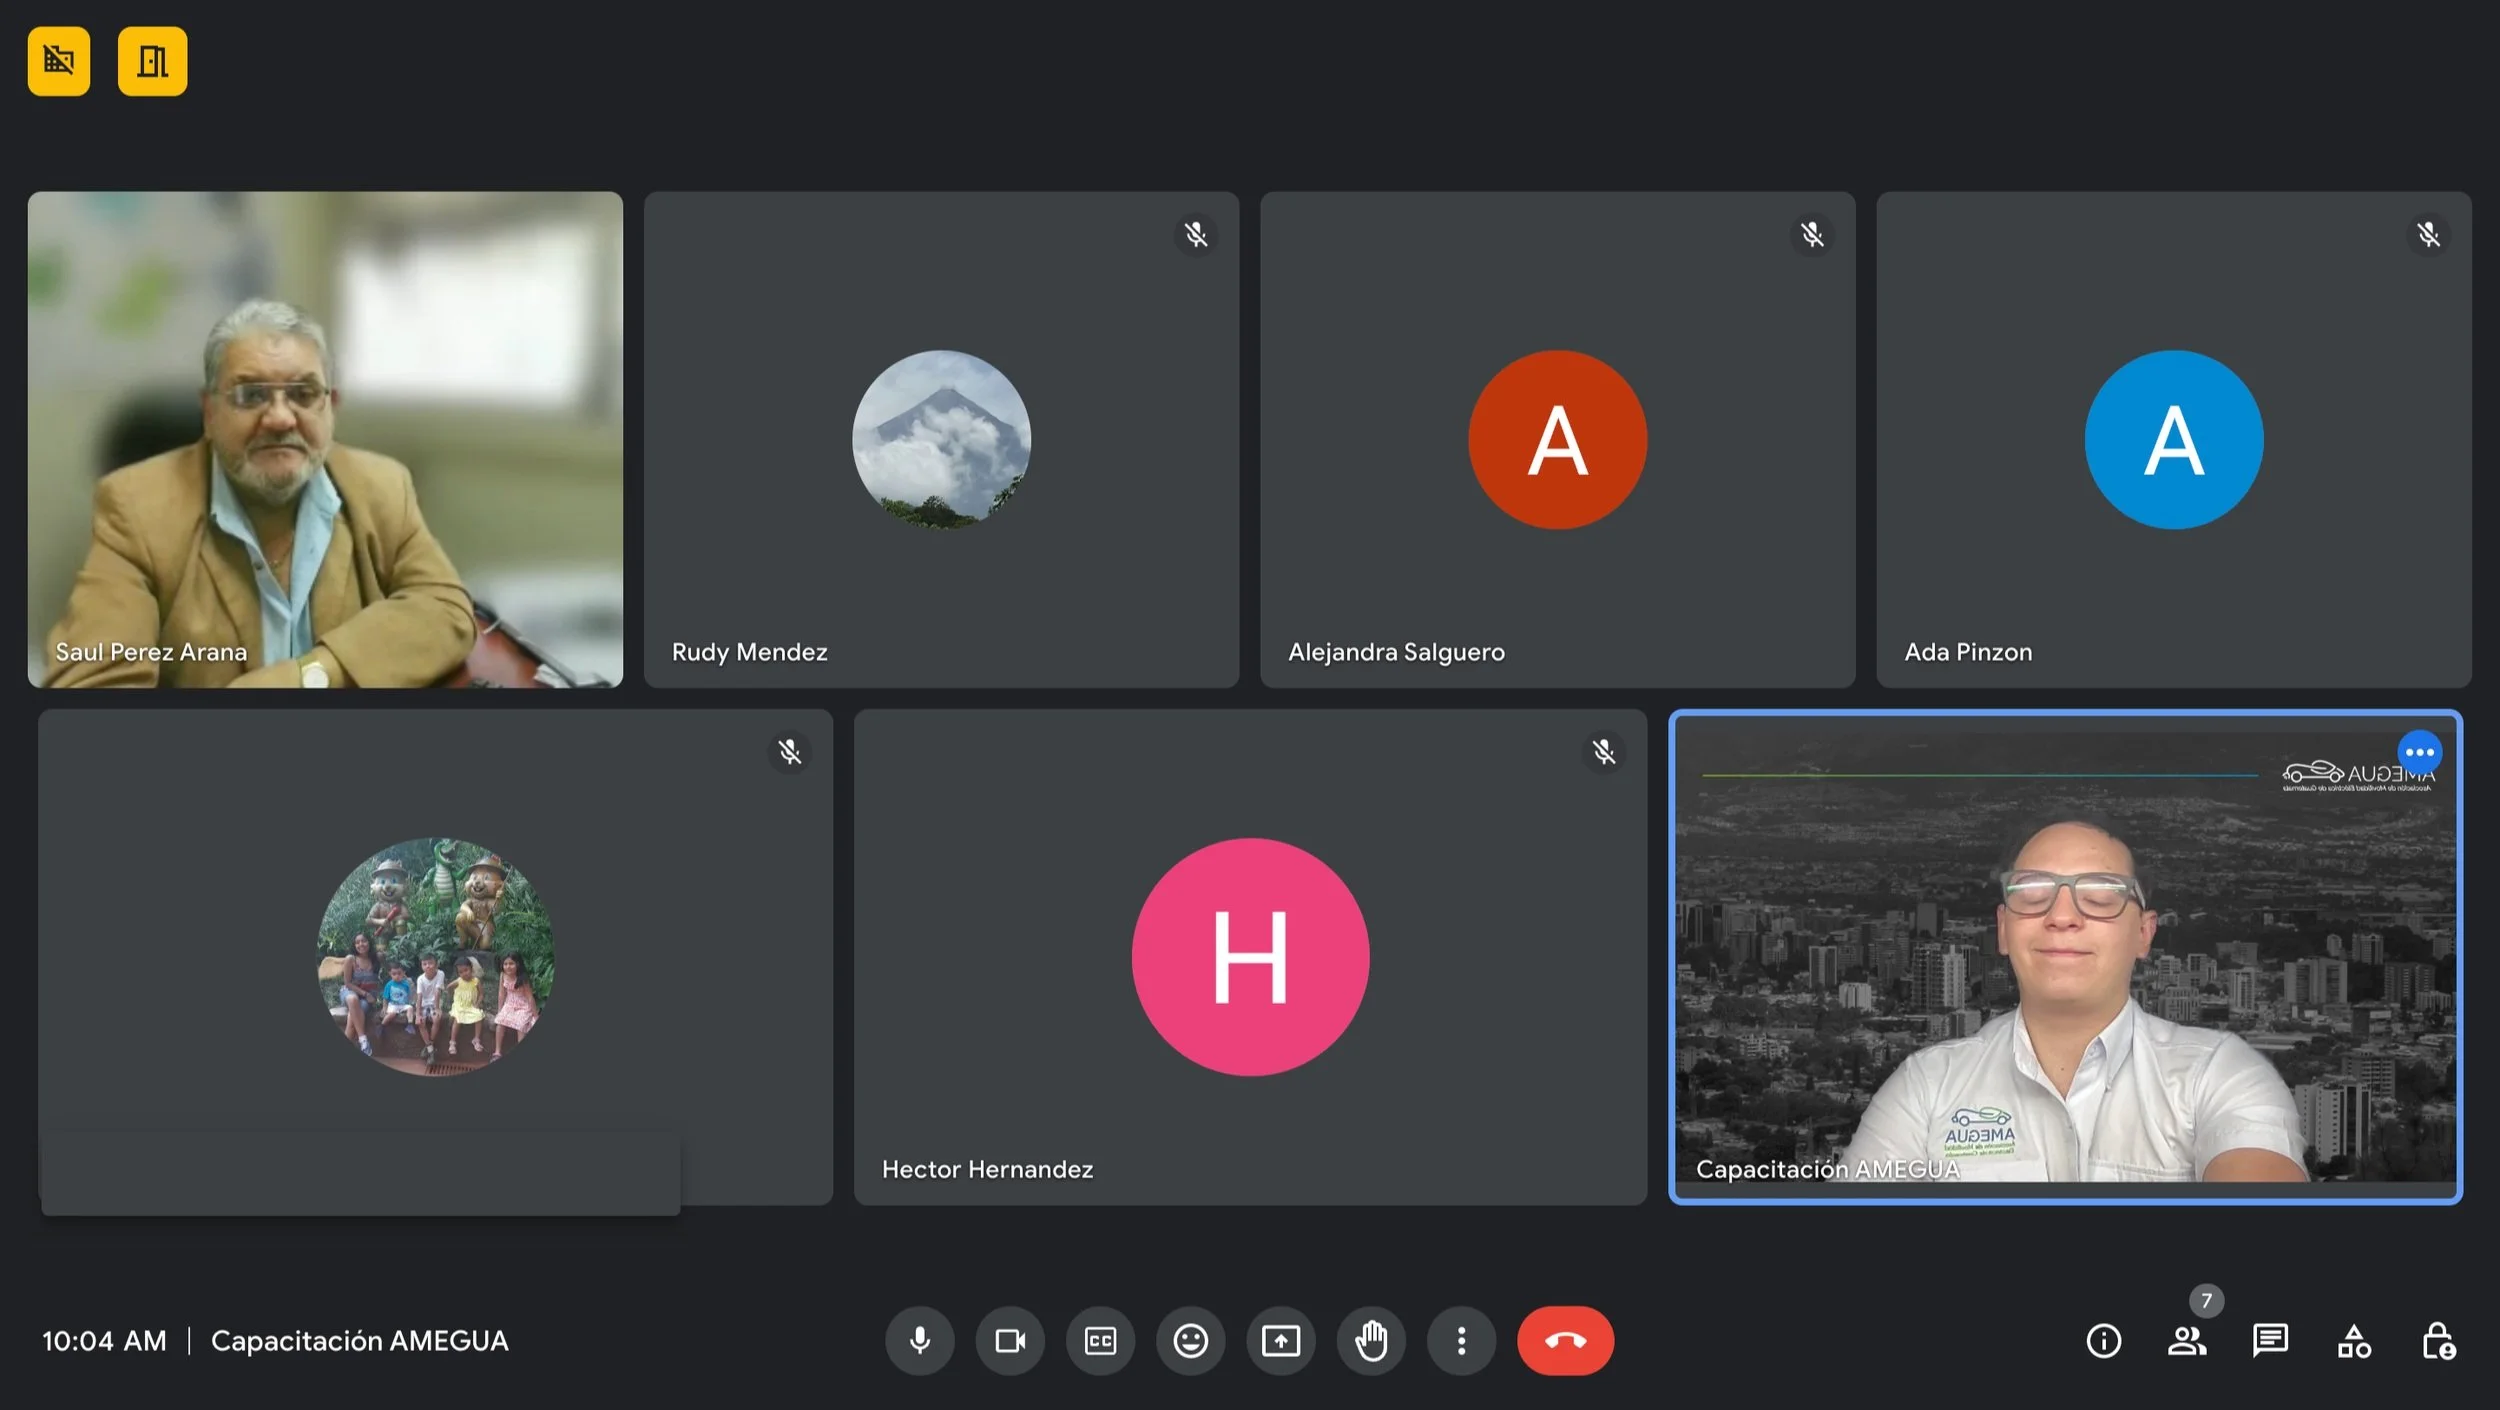
Task: Raise your hand
Action: 1371,1340
